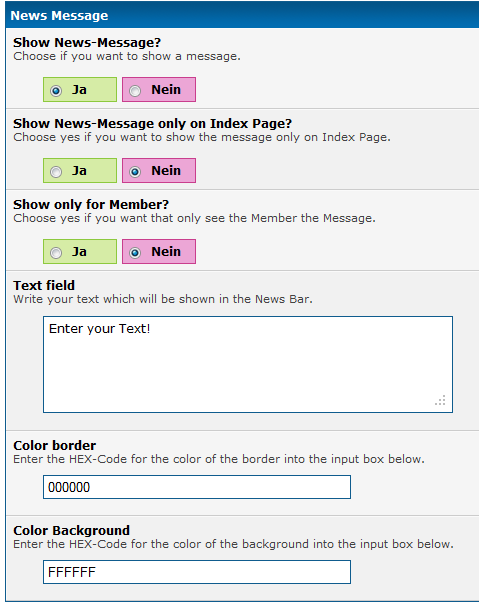479x606 pixels.
Task: Focus the Color Background input showing FFFFFF
Action: 197,572
